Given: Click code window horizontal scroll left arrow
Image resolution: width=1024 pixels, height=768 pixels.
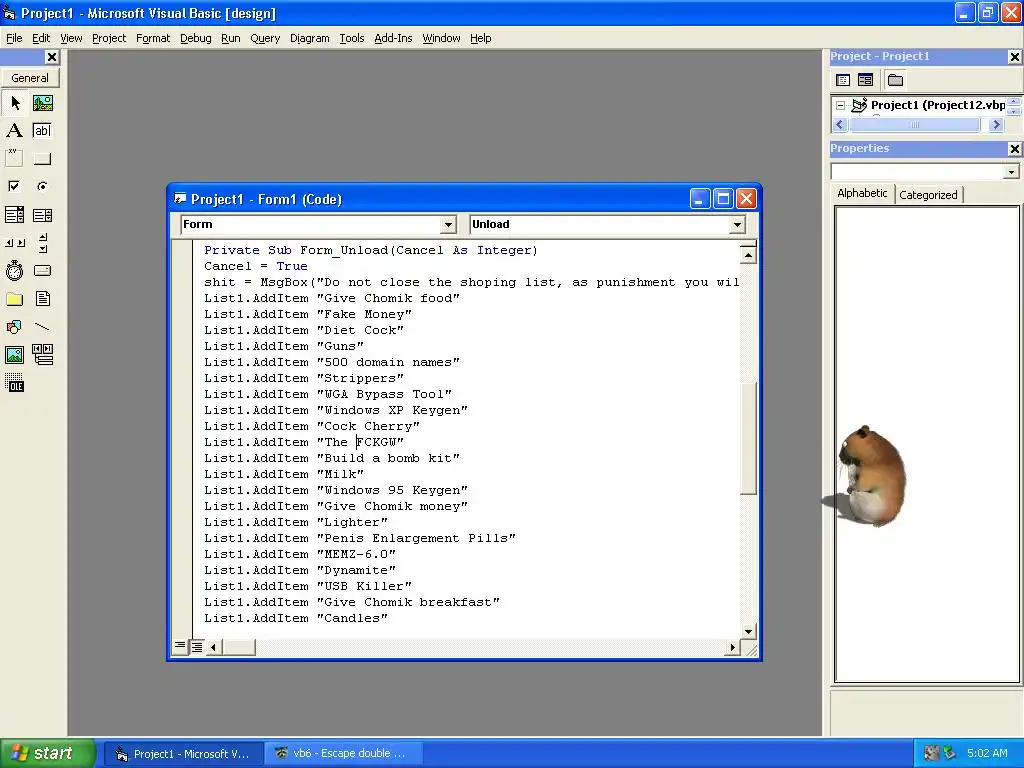Looking at the screenshot, I should coord(214,647).
